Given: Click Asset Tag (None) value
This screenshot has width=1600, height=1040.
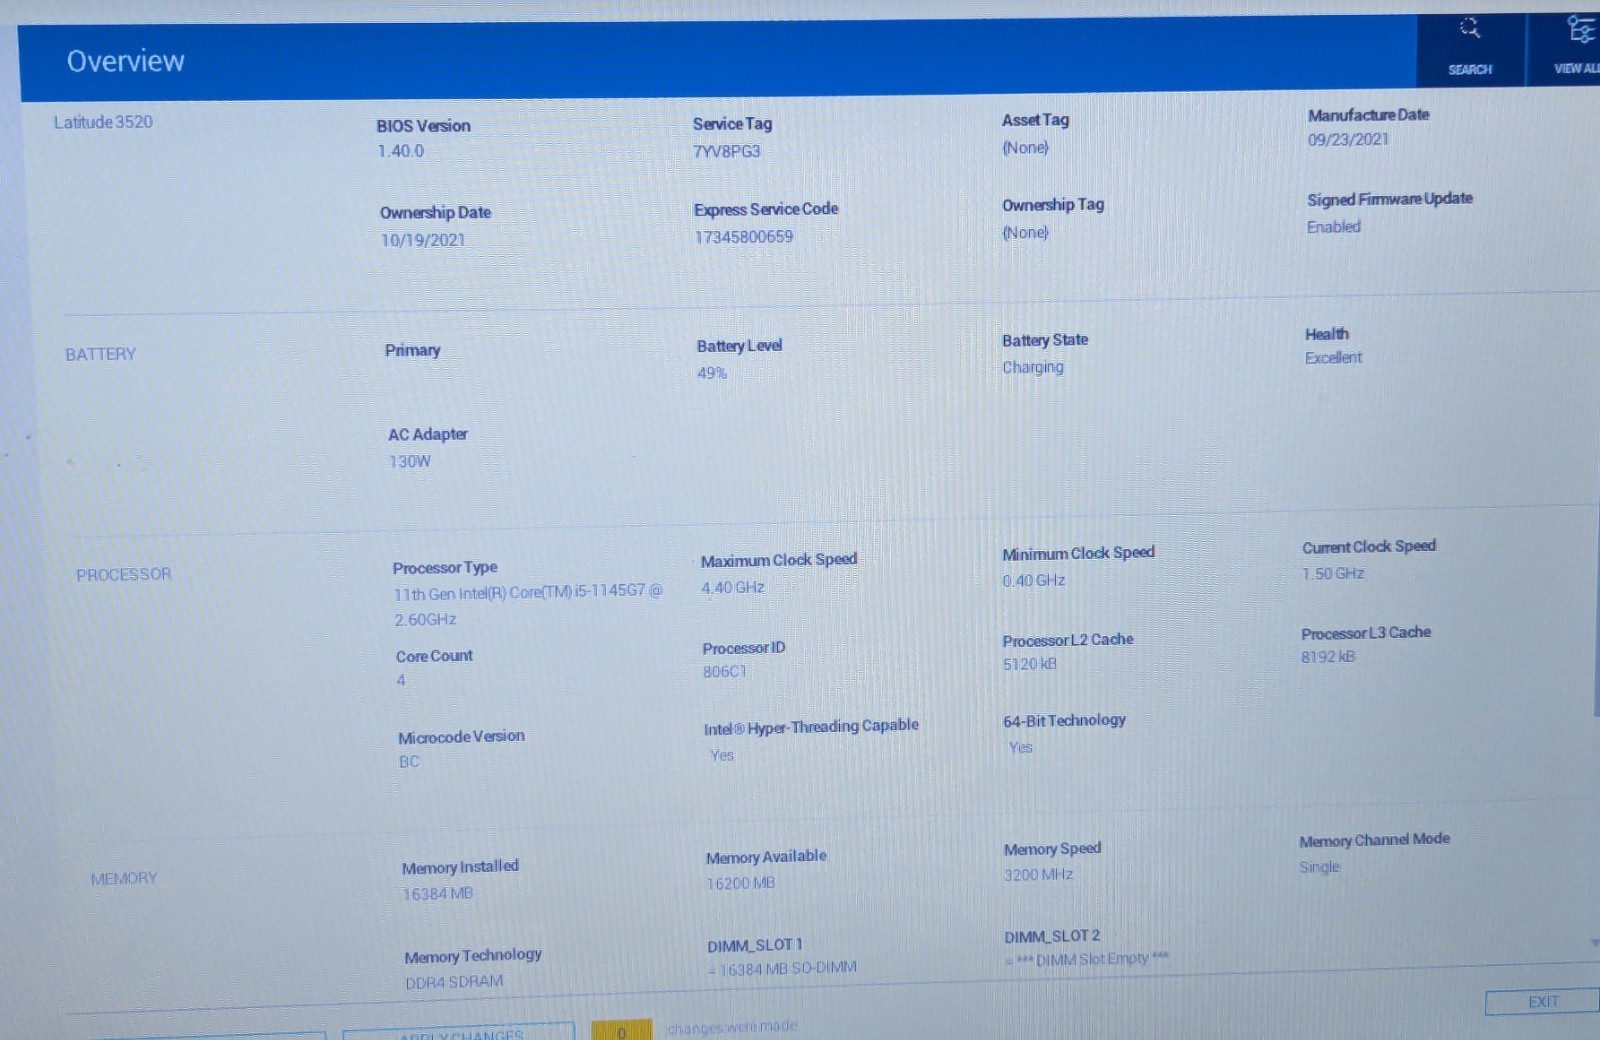Looking at the screenshot, I should 1026,147.
